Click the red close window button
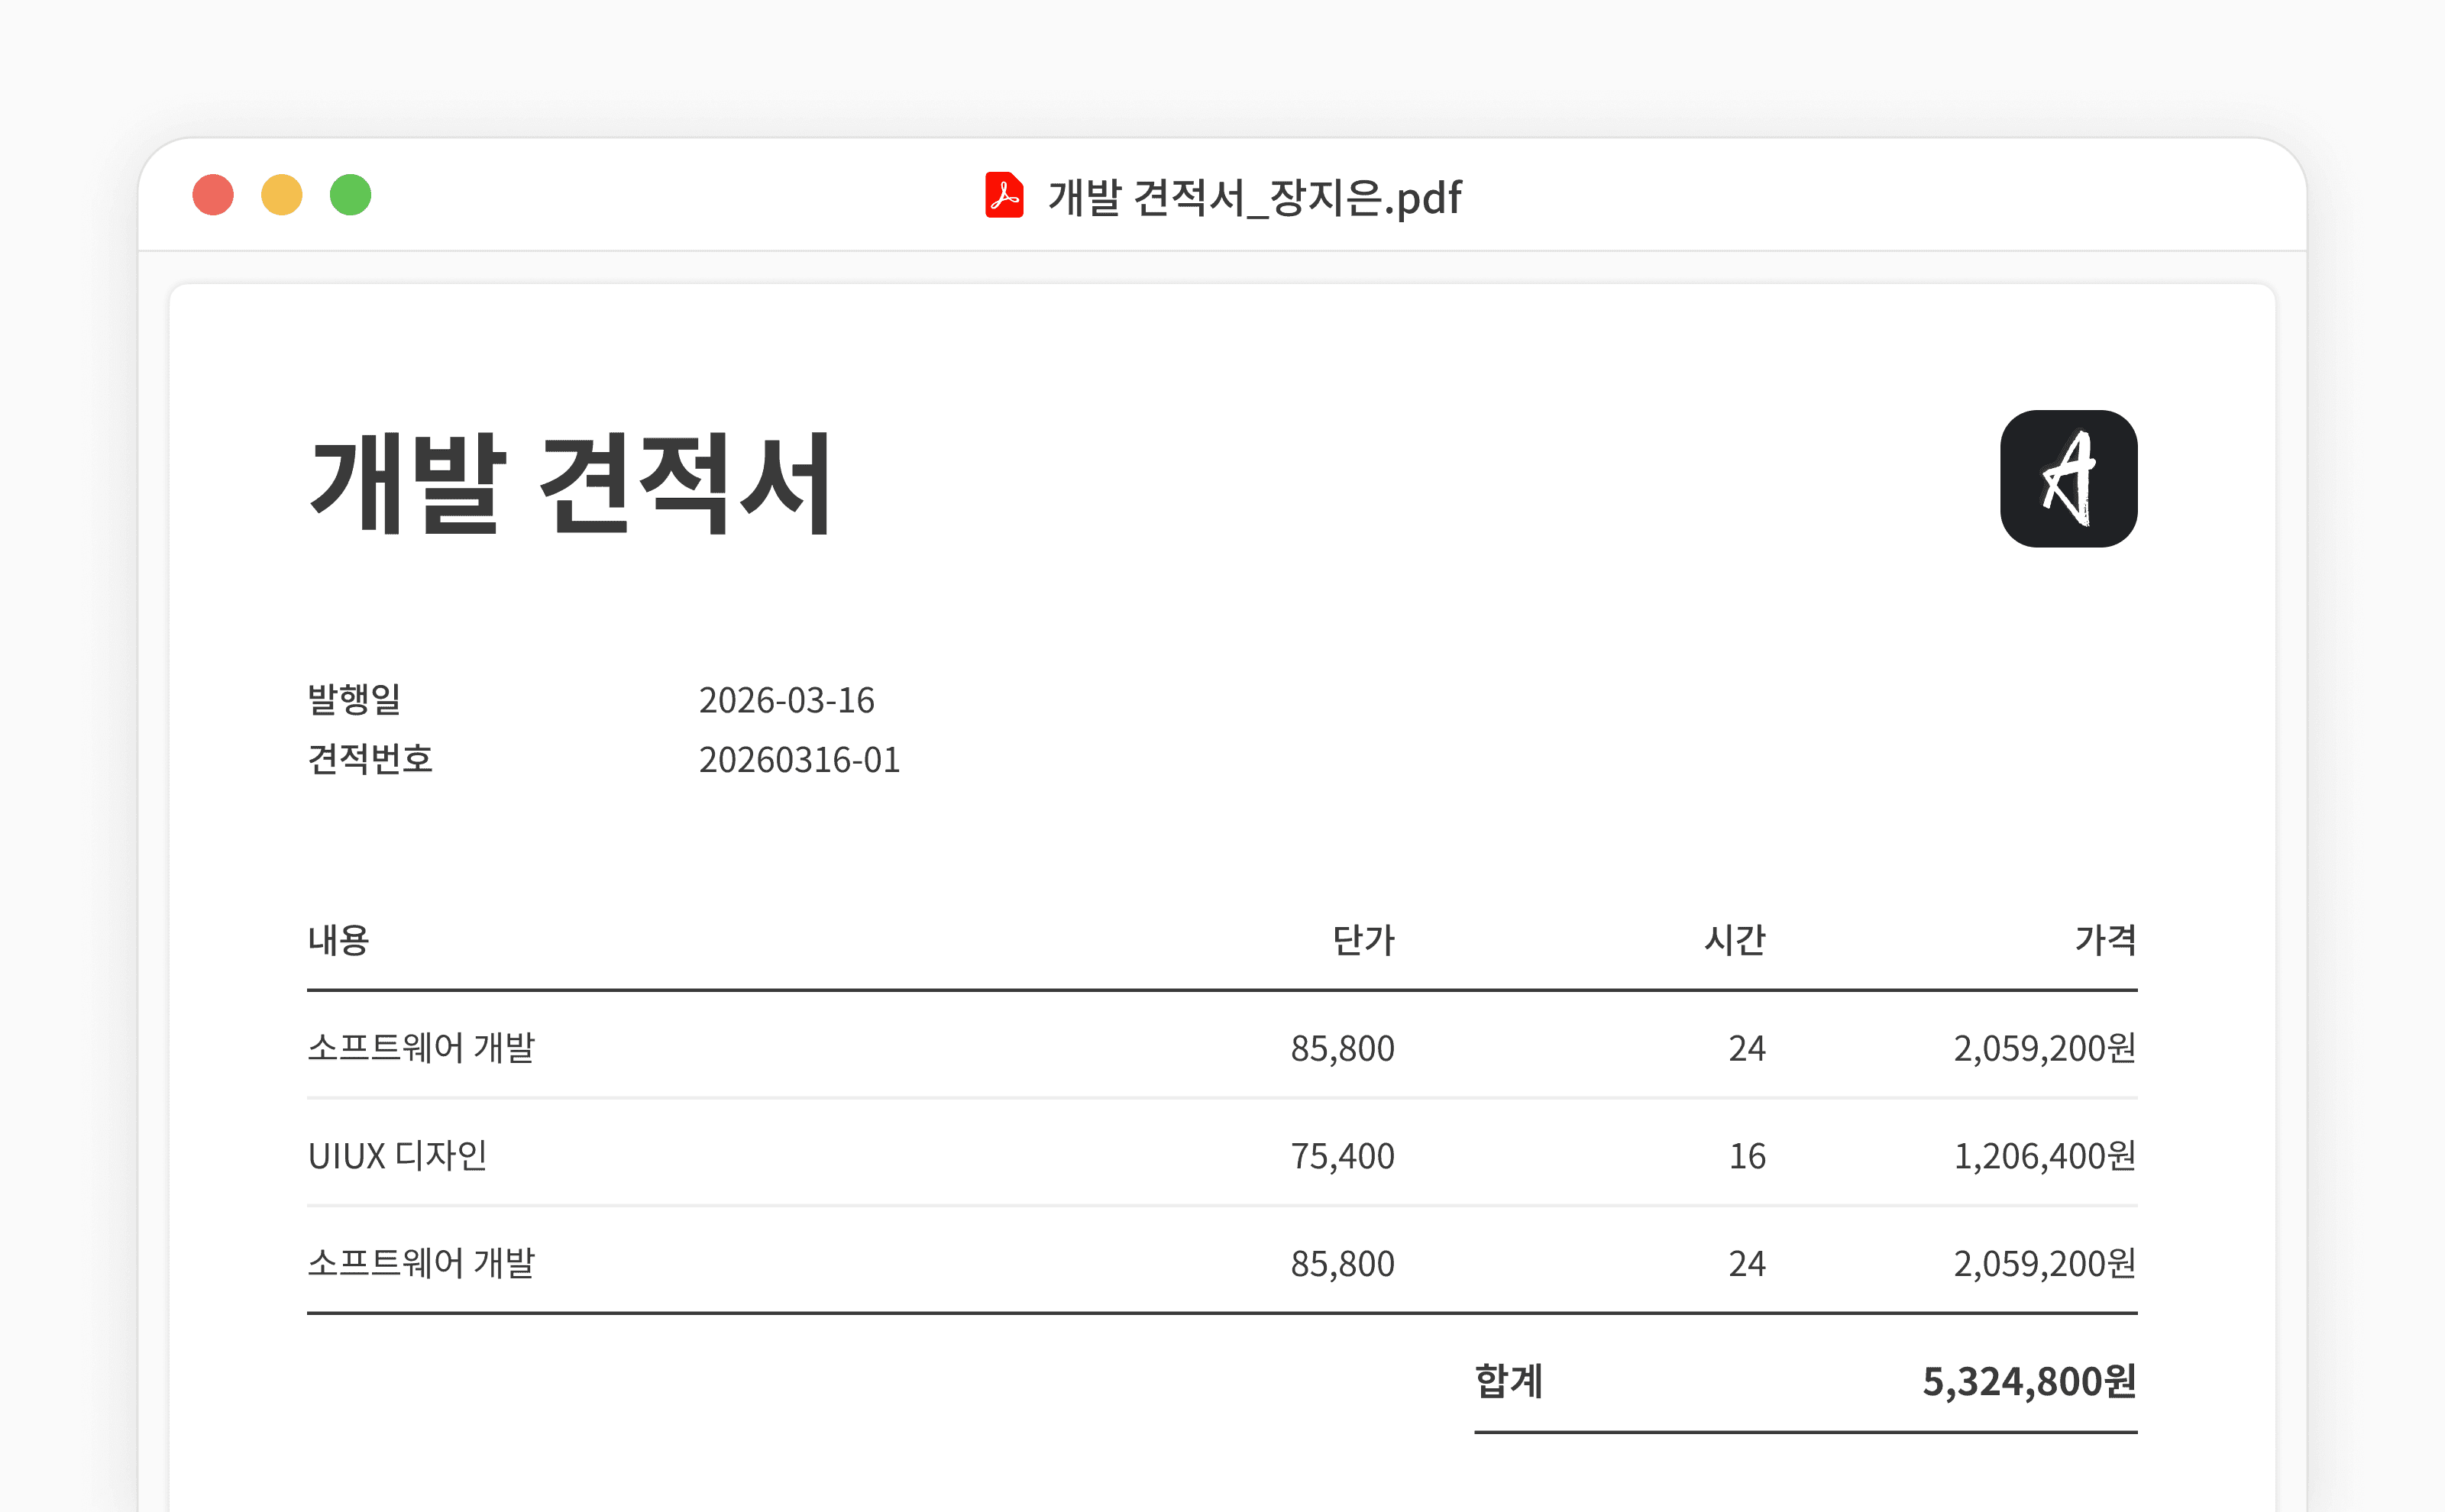 pyautogui.click(x=213, y=195)
